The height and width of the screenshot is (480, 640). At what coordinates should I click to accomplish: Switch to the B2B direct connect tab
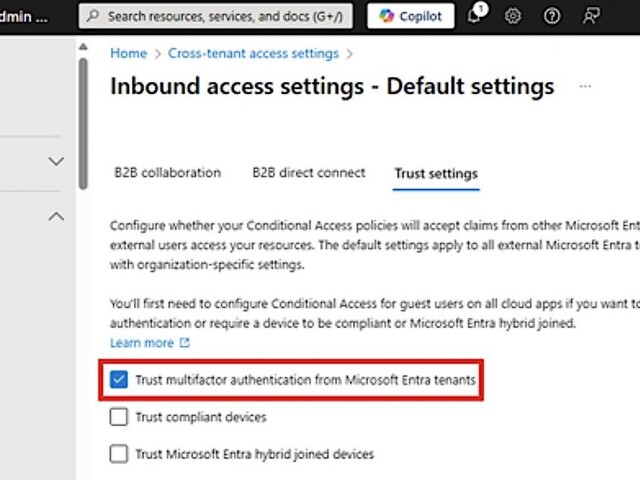click(309, 173)
